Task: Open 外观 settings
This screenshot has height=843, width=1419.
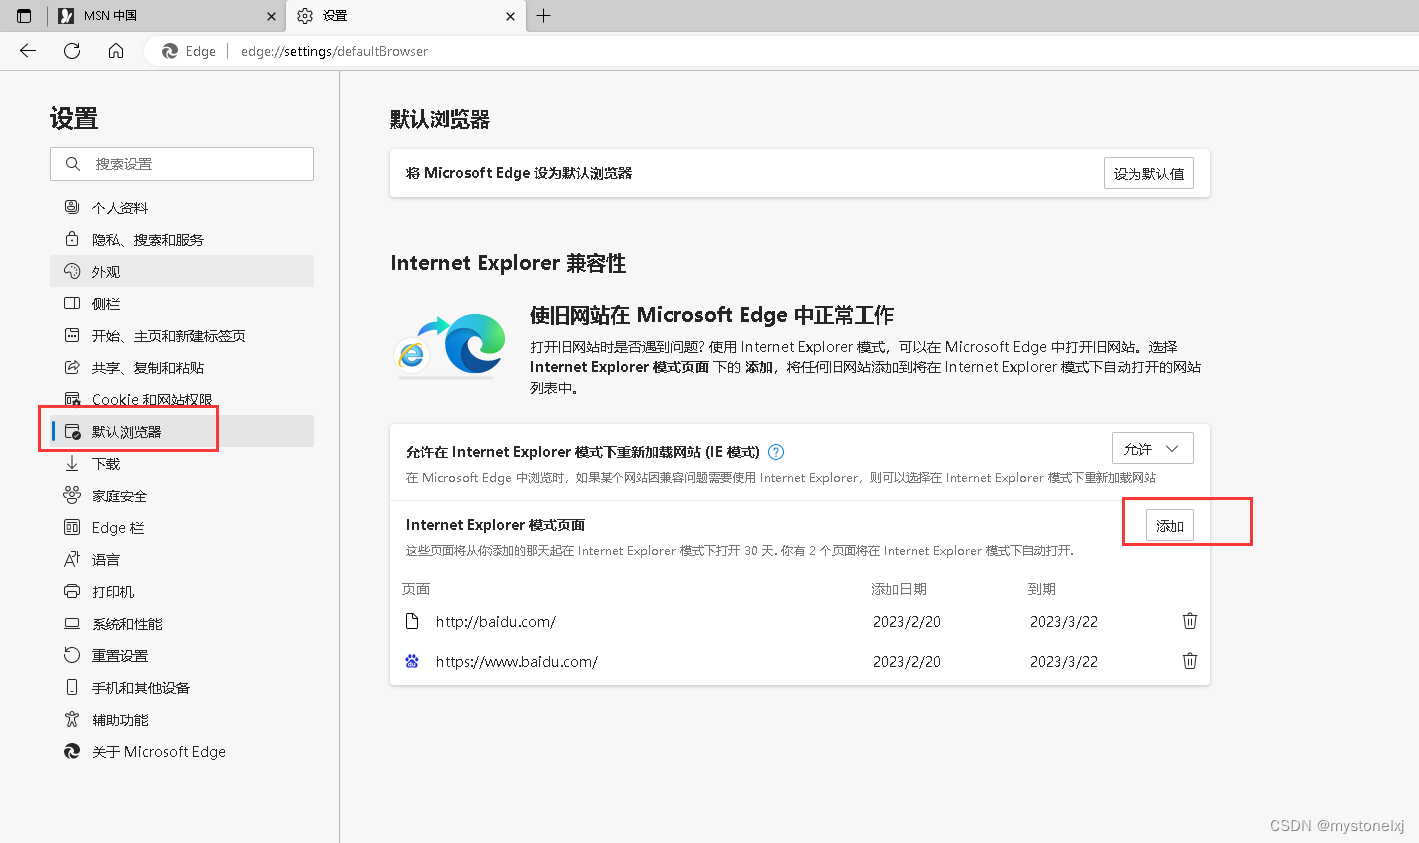Action: tap(182, 272)
